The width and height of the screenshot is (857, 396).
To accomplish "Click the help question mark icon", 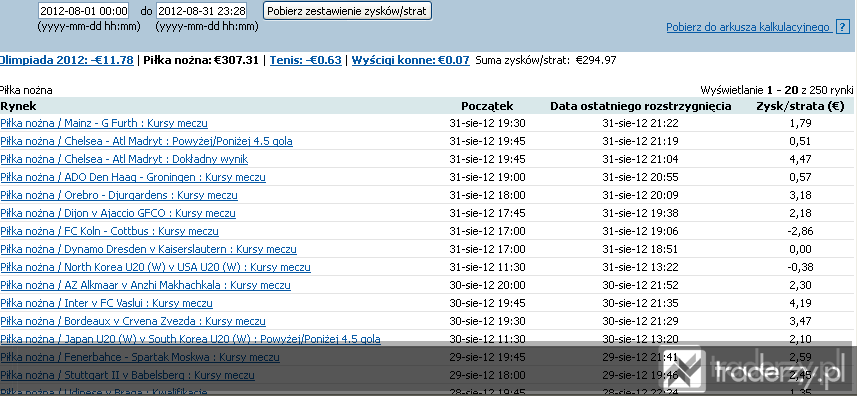I will [842, 27].
